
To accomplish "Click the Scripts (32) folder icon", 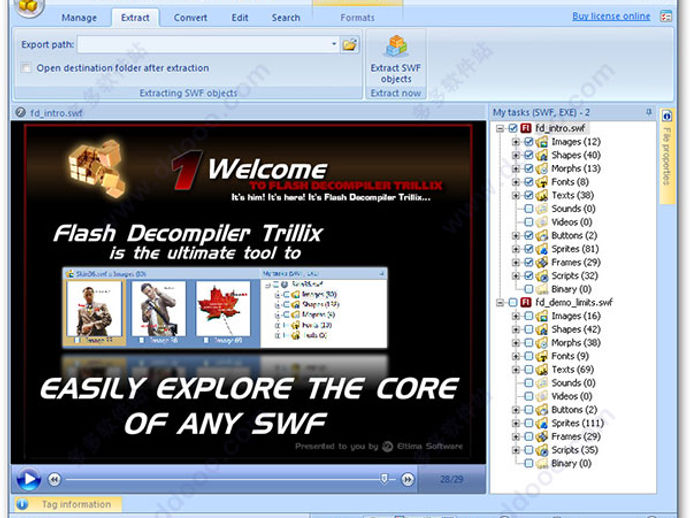I will pos(542,276).
